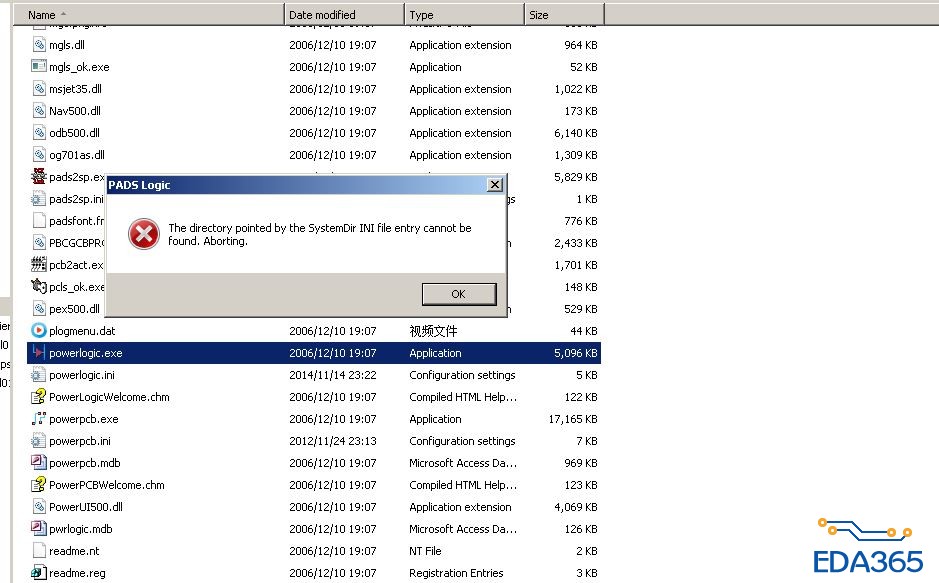
Task: Click the 6,140 KB size of odb500.dll
Action: [x=575, y=133]
